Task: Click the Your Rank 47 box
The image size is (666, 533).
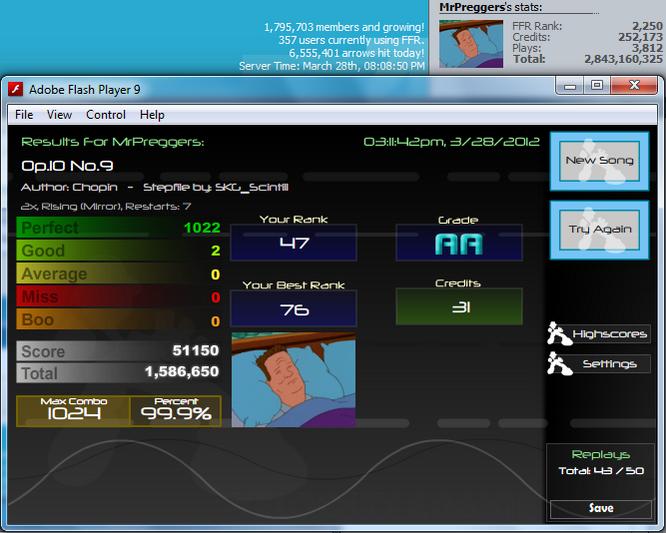Action: click(293, 243)
